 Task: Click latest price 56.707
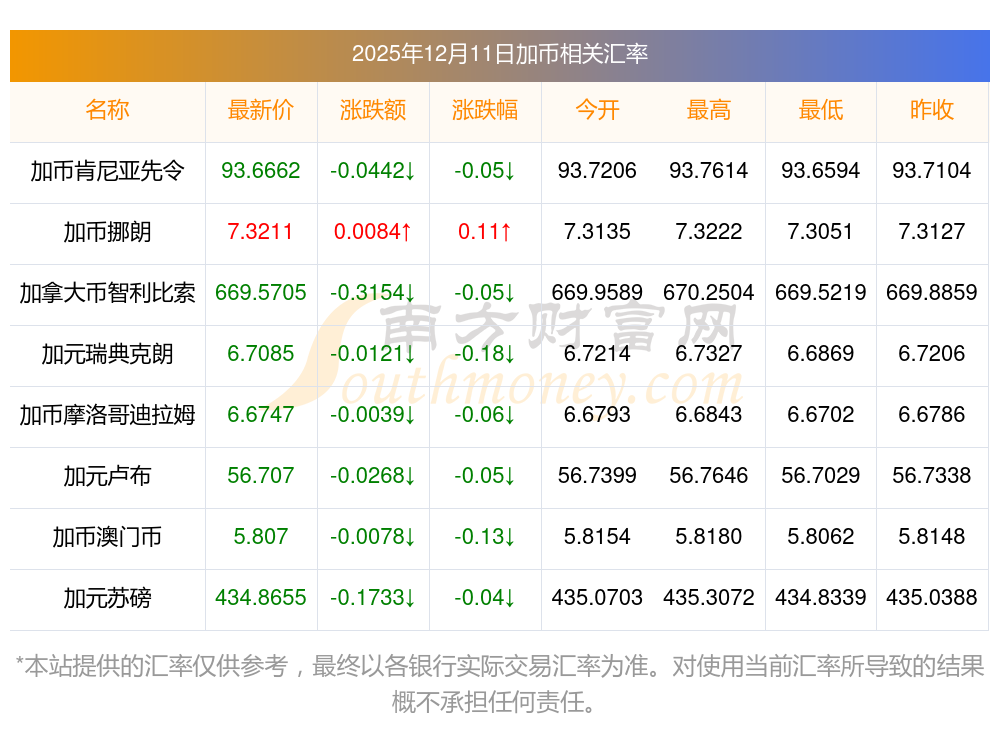[261, 475]
